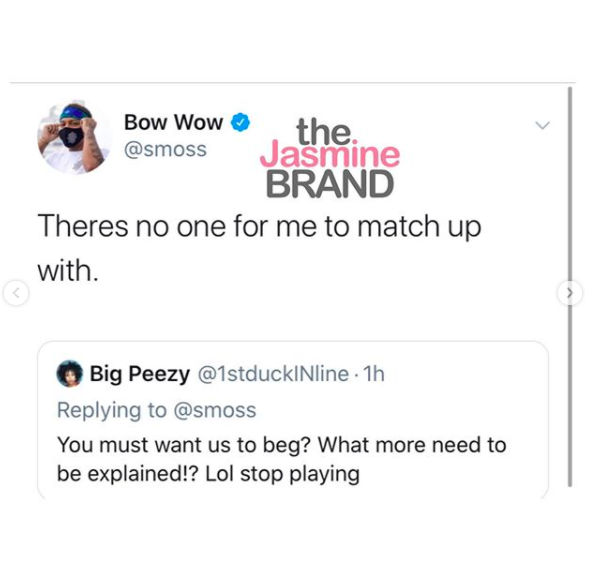Open the @smoss handle under Bow Wow
This screenshot has height=585, width=589.
pyautogui.click(x=165, y=150)
